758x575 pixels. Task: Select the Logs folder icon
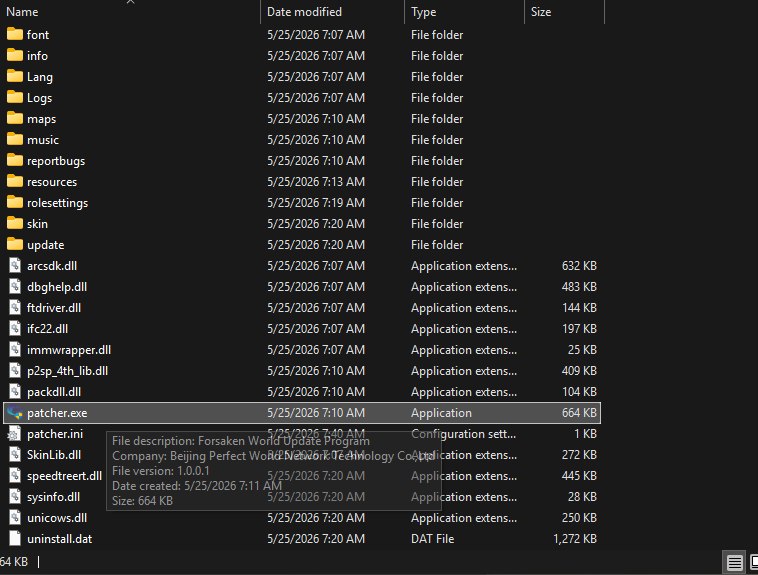15,97
